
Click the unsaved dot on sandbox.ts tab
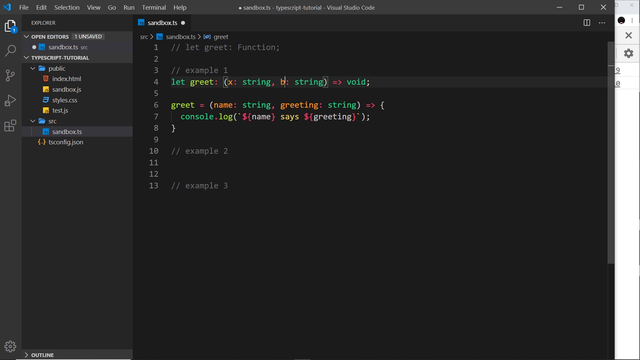point(183,23)
